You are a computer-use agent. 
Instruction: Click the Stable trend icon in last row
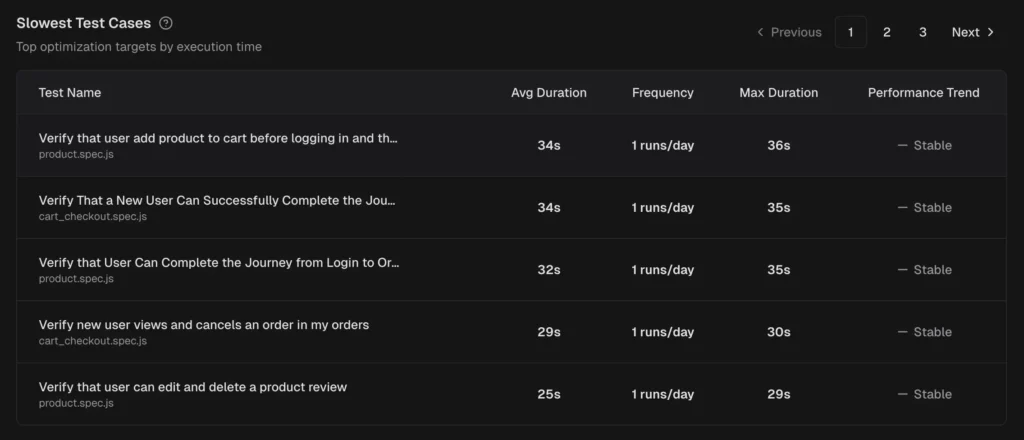(902, 394)
